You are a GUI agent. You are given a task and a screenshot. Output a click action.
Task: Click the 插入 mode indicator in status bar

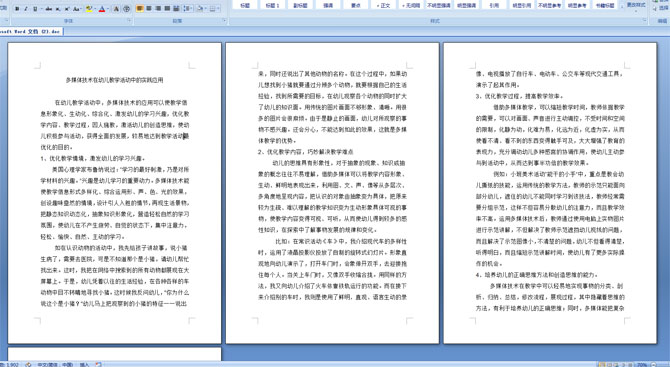click(x=84, y=364)
